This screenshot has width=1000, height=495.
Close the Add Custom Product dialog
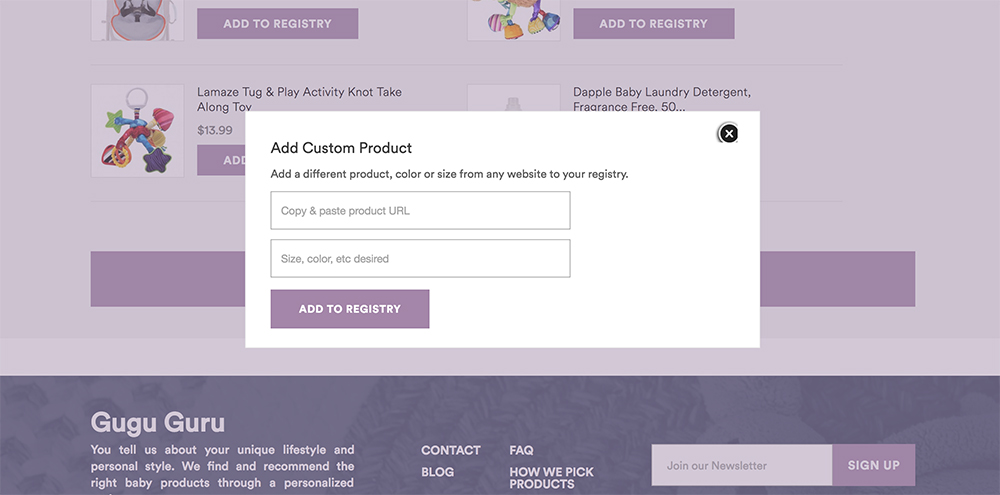pyautogui.click(x=728, y=133)
